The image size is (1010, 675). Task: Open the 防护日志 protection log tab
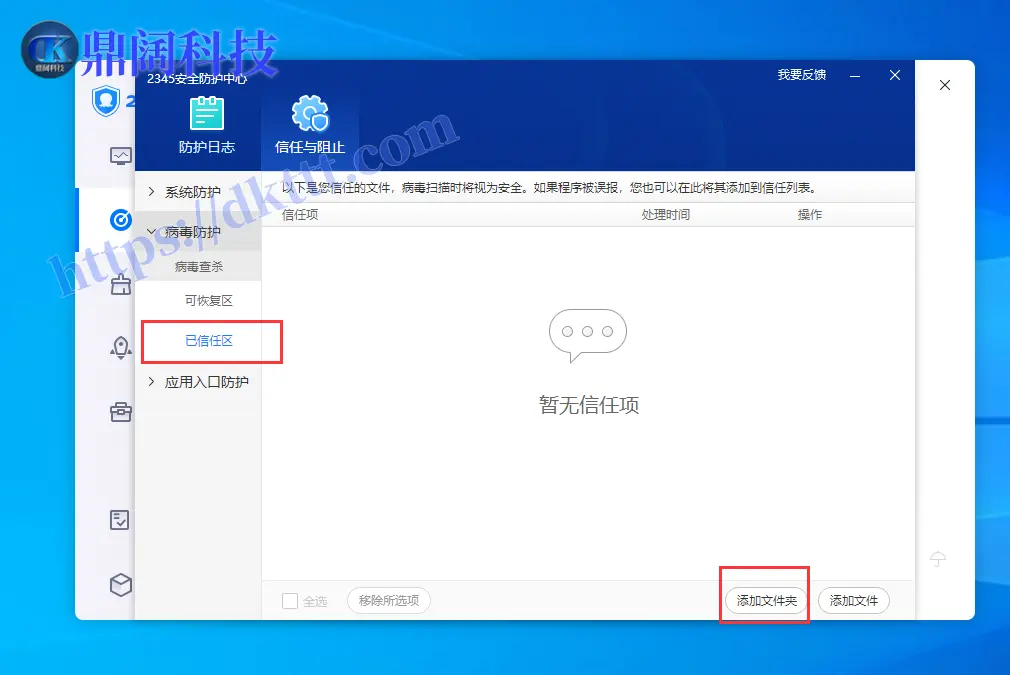pos(207,126)
